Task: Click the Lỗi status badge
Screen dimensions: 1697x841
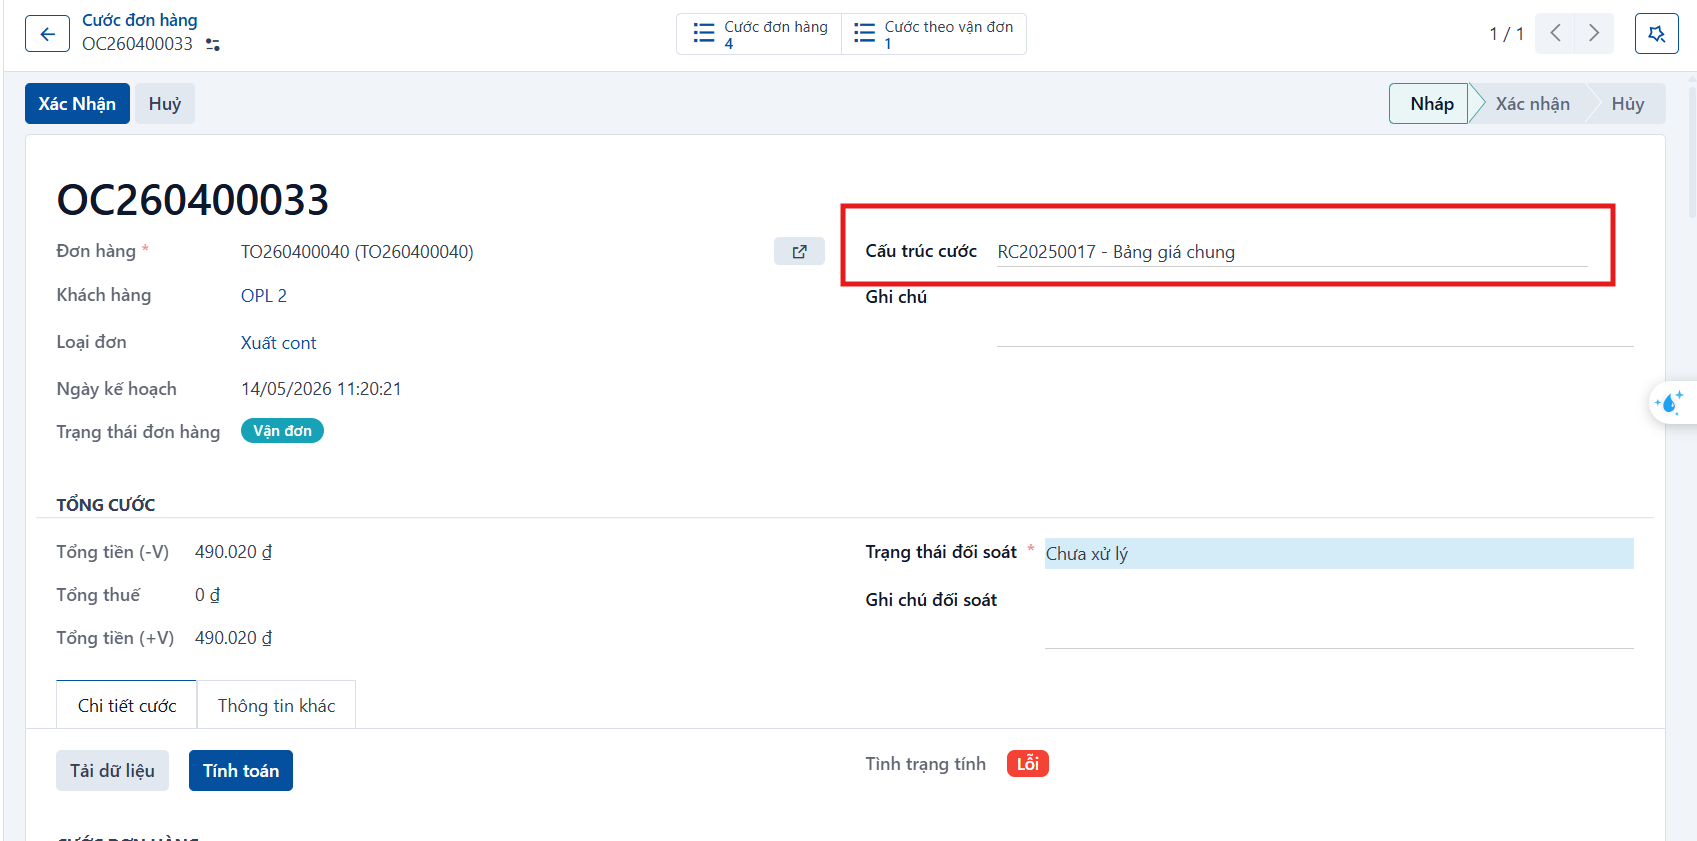Action: [1028, 764]
